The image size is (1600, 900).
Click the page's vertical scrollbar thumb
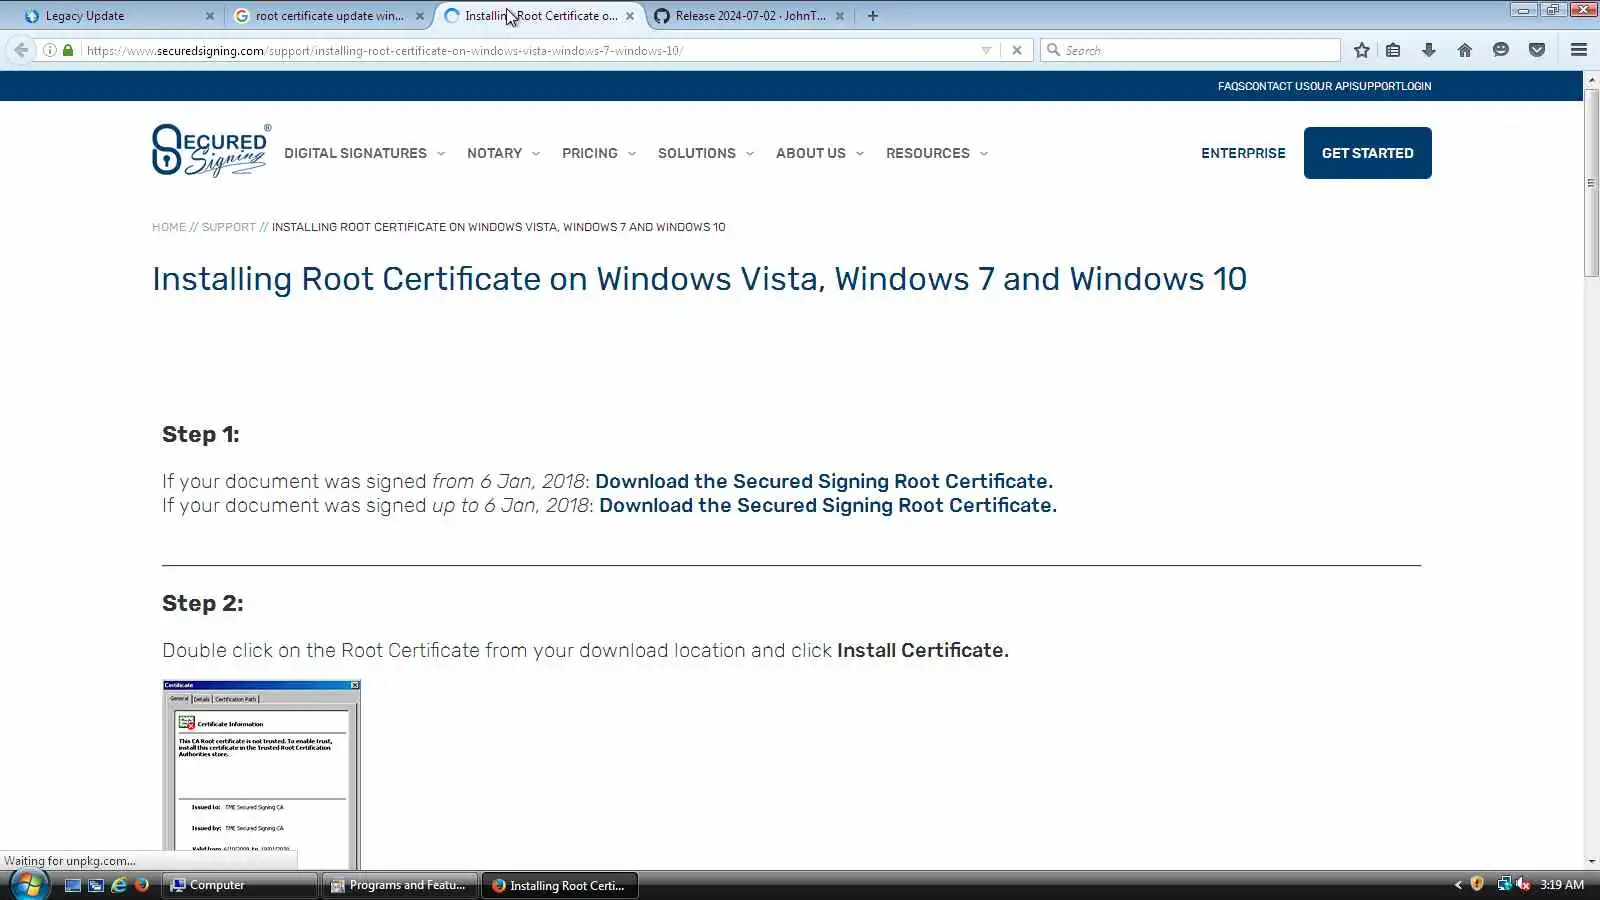(1591, 184)
